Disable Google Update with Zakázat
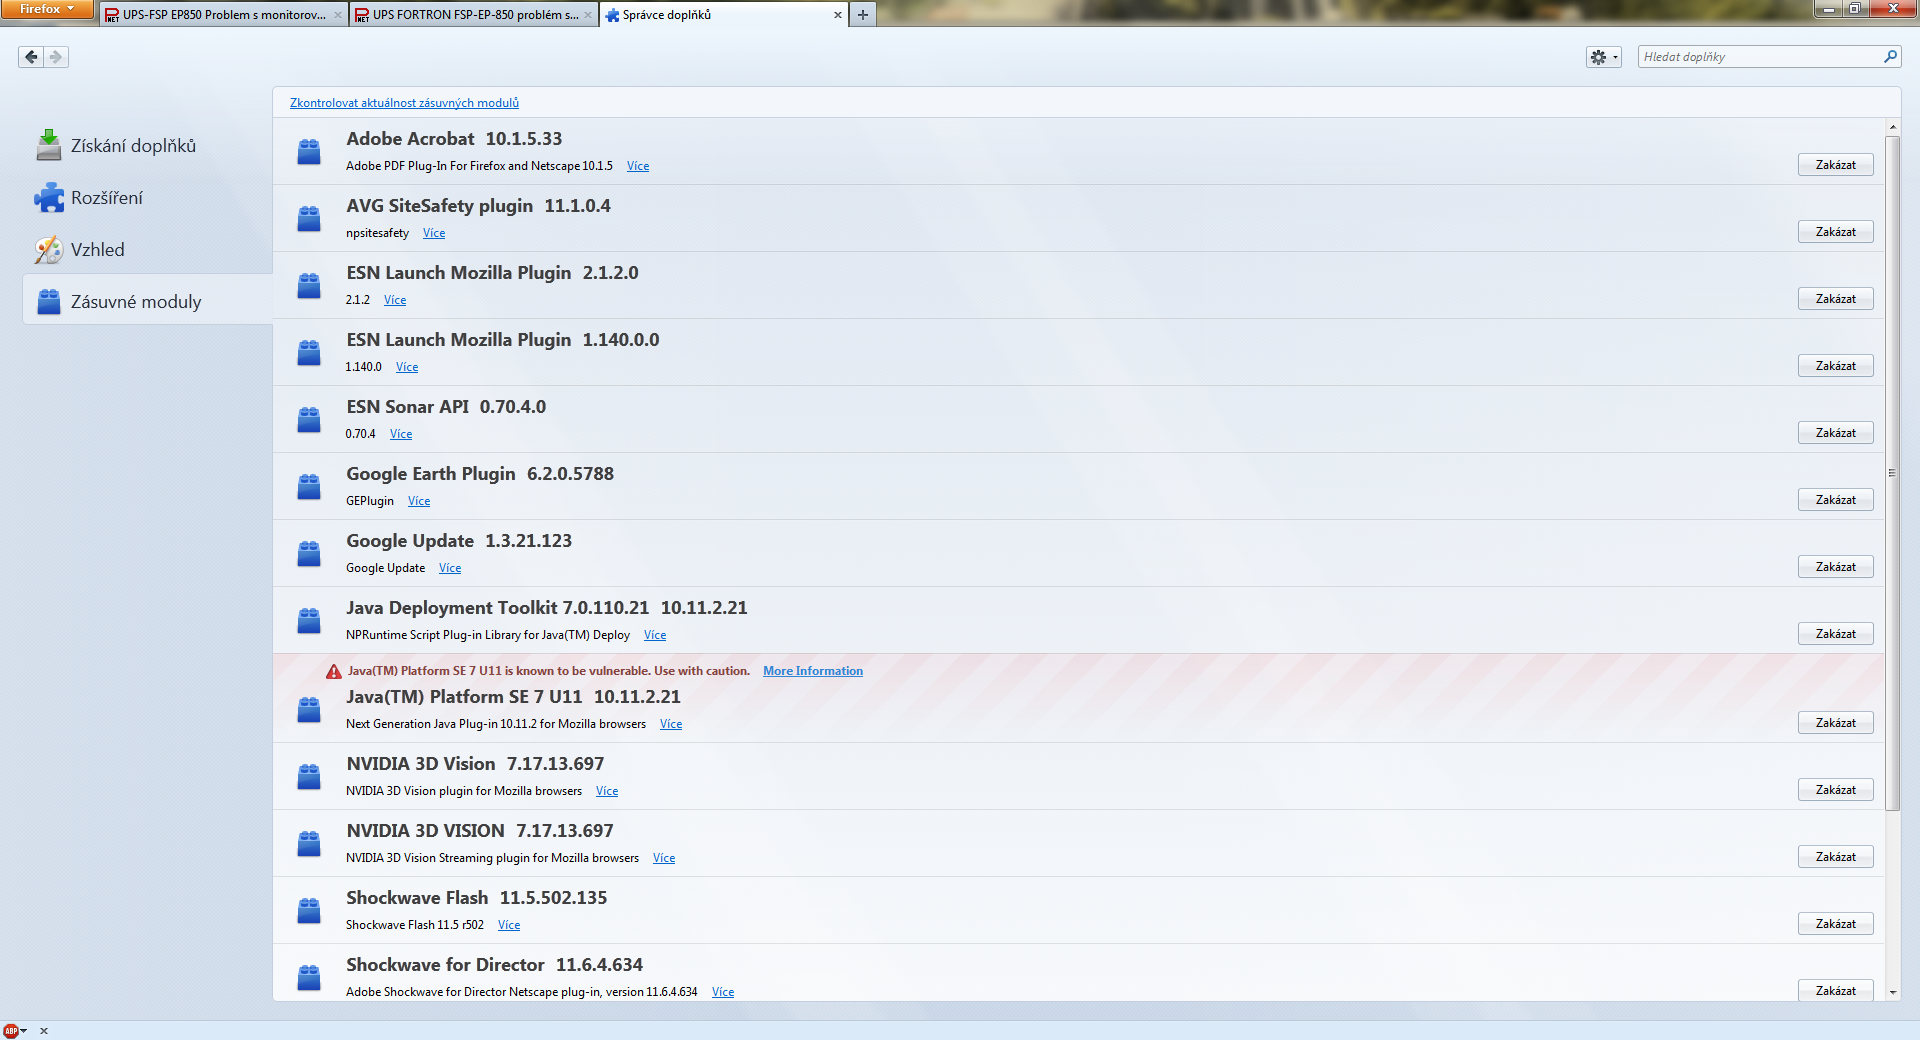This screenshot has width=1920, height=1040. tap(1835, 567)
